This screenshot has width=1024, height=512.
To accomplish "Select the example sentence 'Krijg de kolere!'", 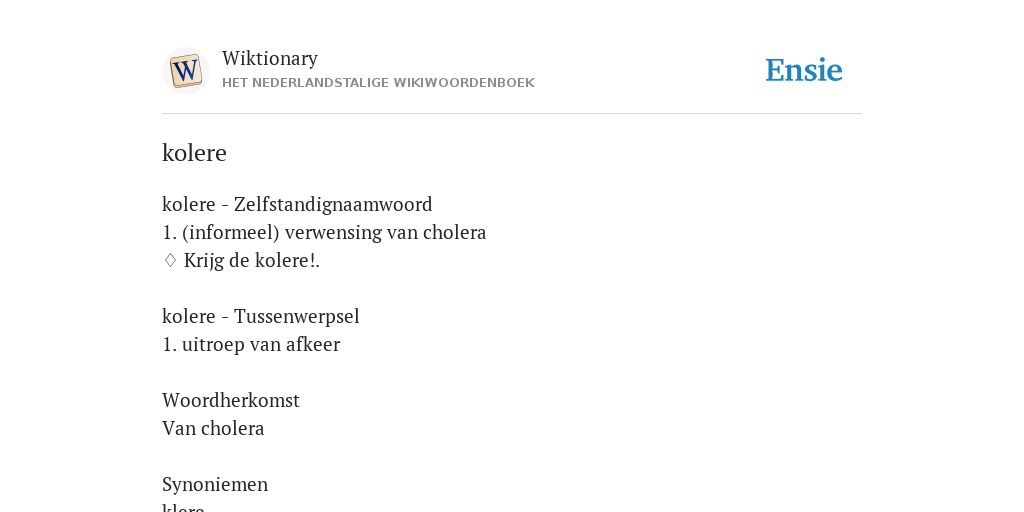I will (x=249, y=261).
